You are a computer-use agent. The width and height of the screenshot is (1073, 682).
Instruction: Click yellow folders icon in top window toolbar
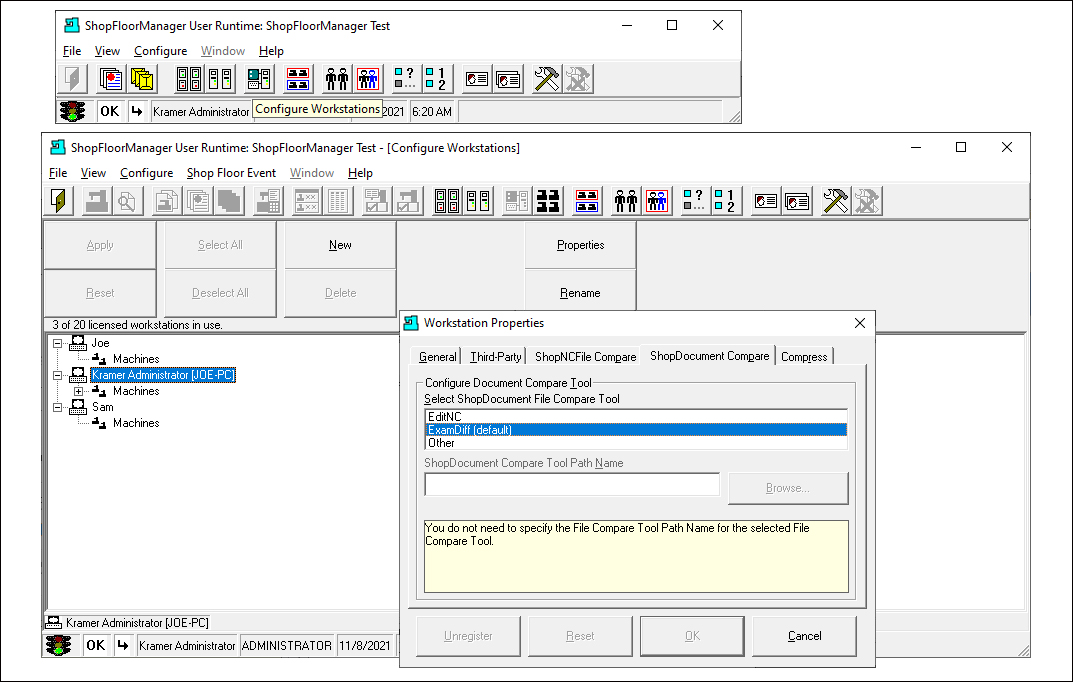pos(142,79)
